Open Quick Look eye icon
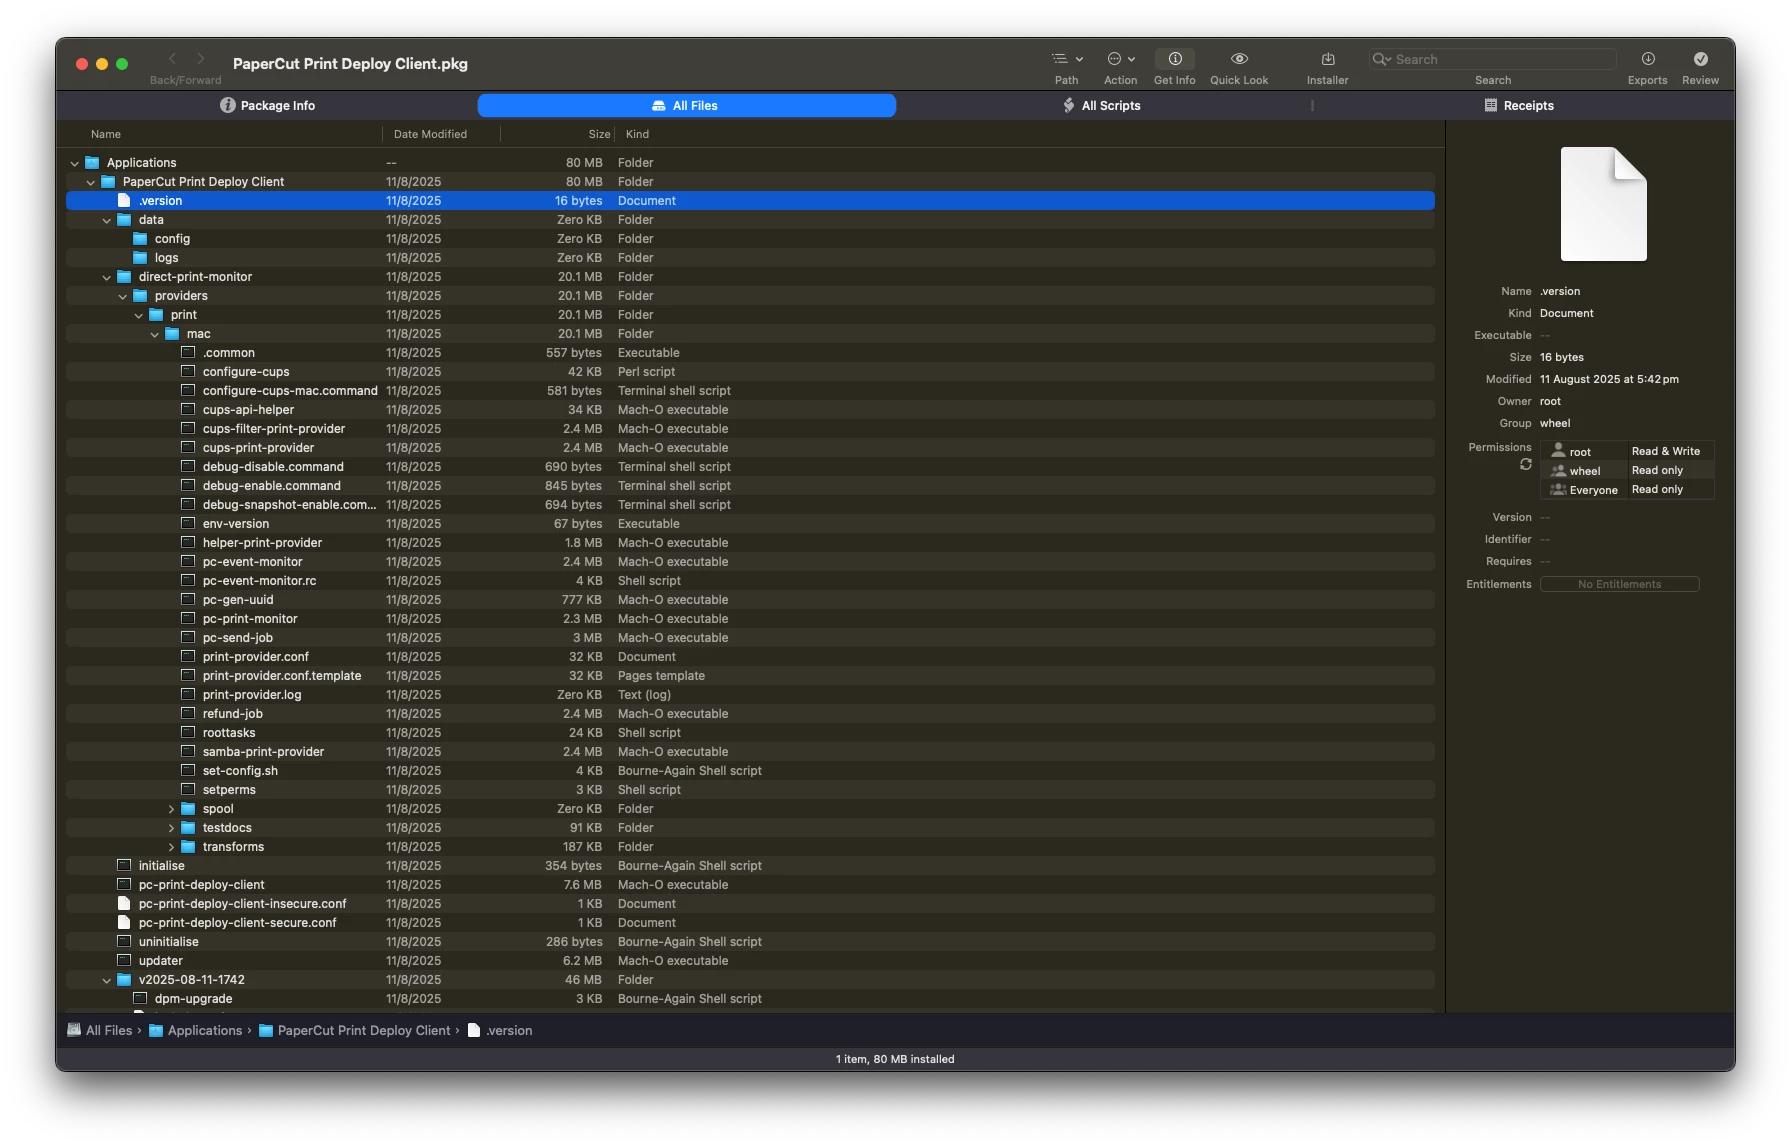 coord(1239,59)
